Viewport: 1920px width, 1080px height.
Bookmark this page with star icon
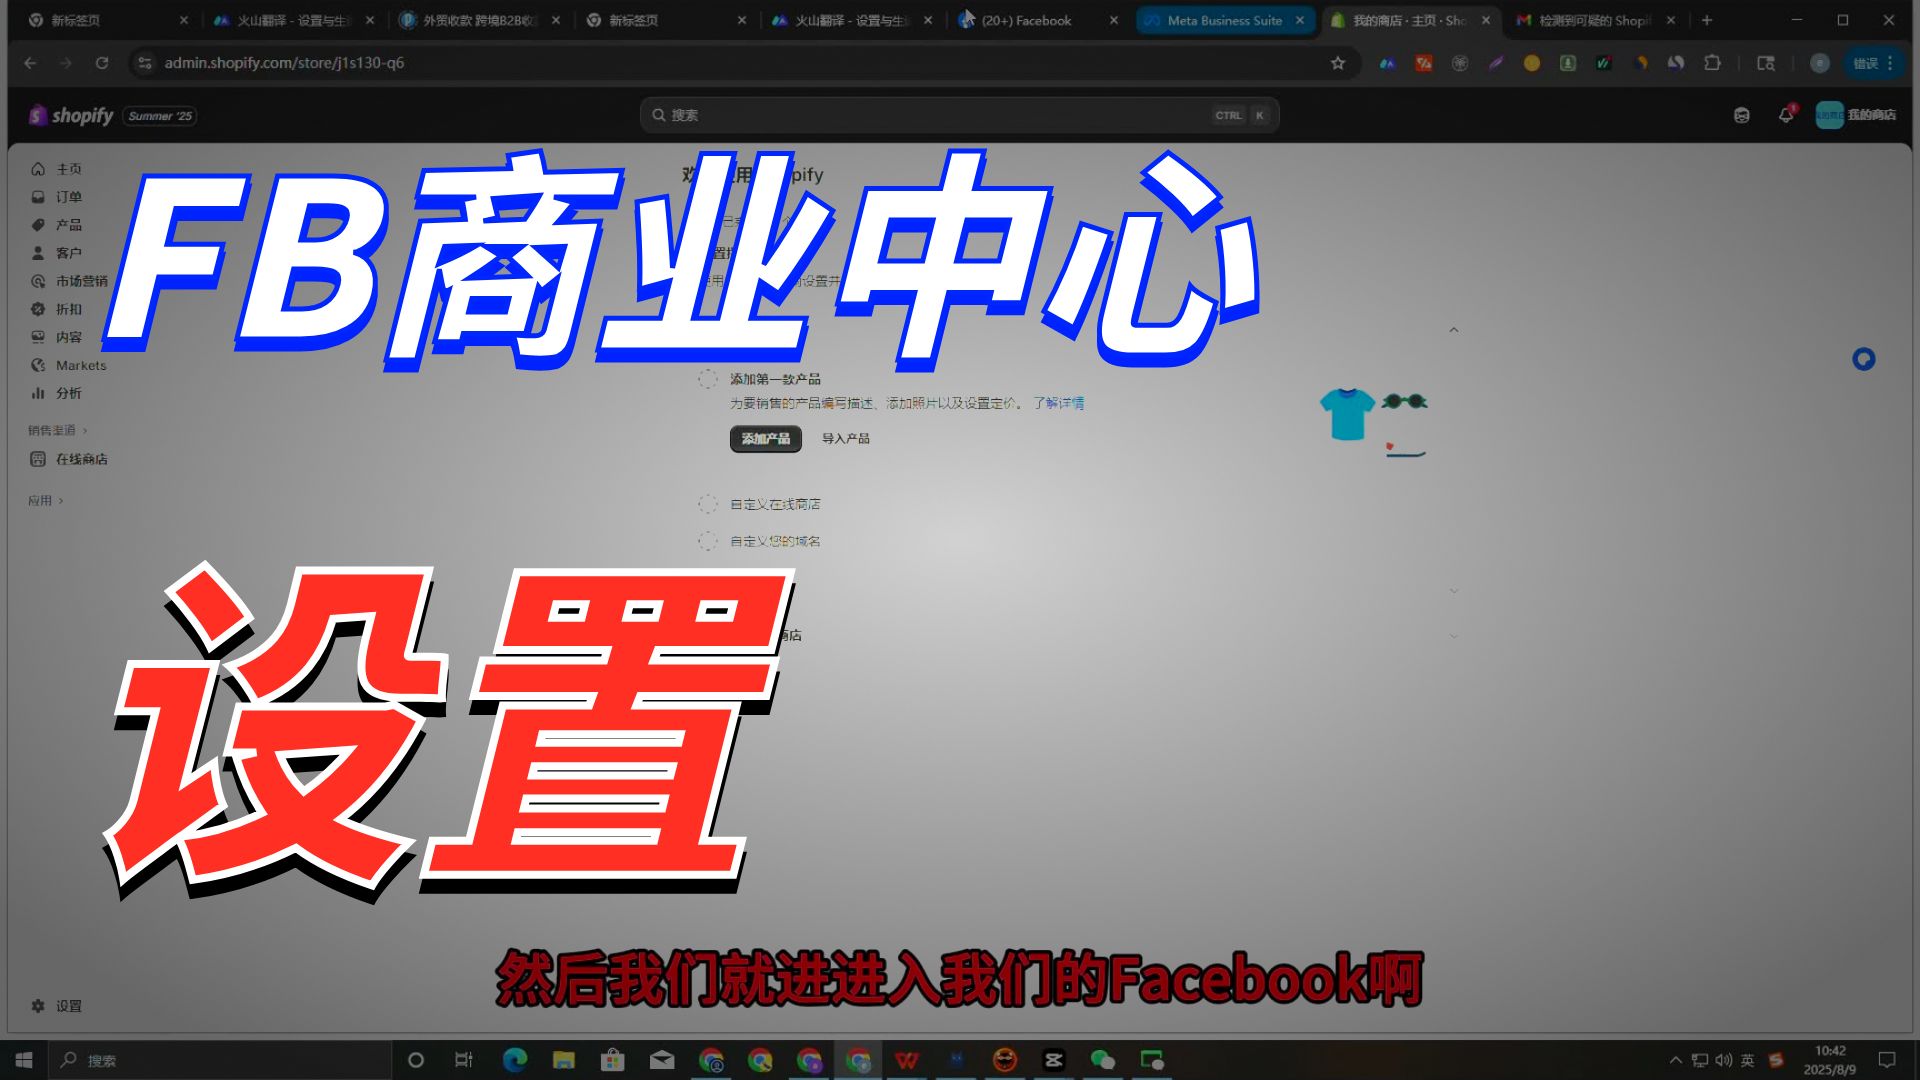[1338, 63]
